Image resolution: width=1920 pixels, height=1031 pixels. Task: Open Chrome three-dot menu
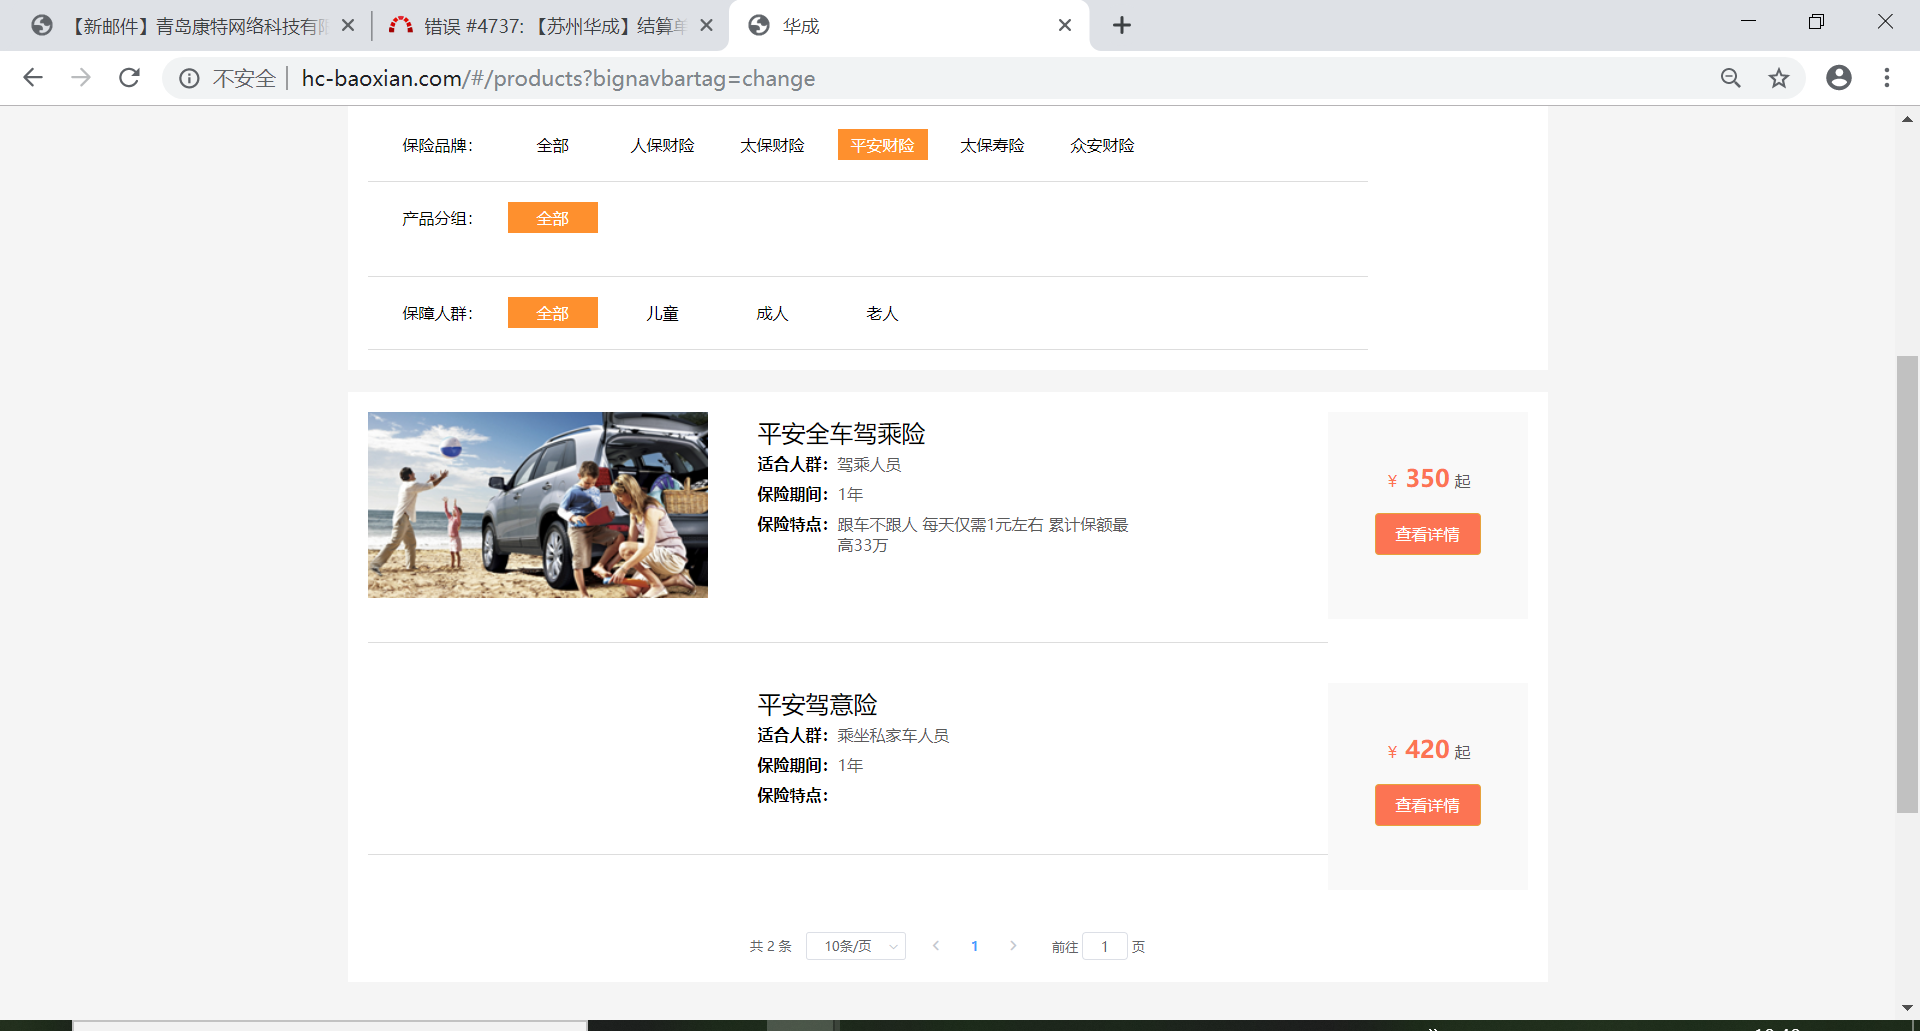(1886, 78)
